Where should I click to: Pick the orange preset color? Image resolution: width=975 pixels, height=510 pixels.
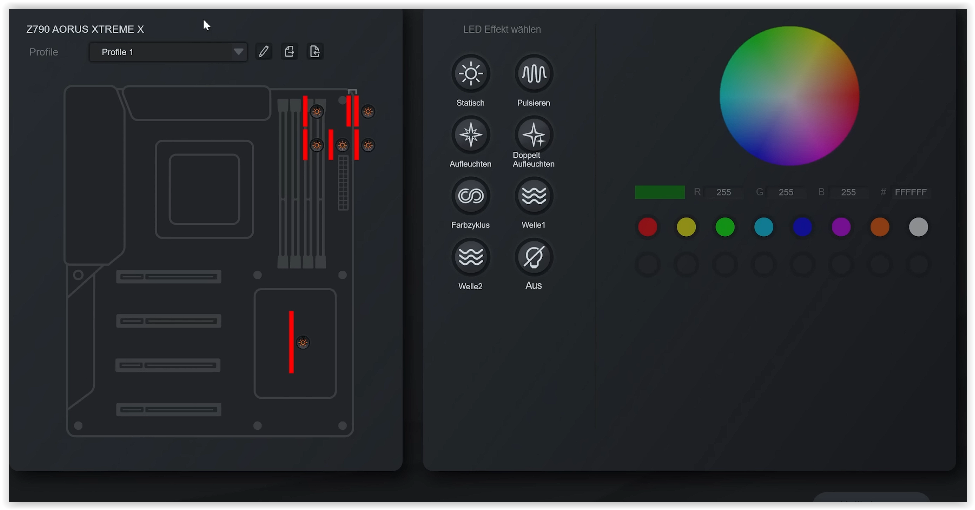[880, 227]
